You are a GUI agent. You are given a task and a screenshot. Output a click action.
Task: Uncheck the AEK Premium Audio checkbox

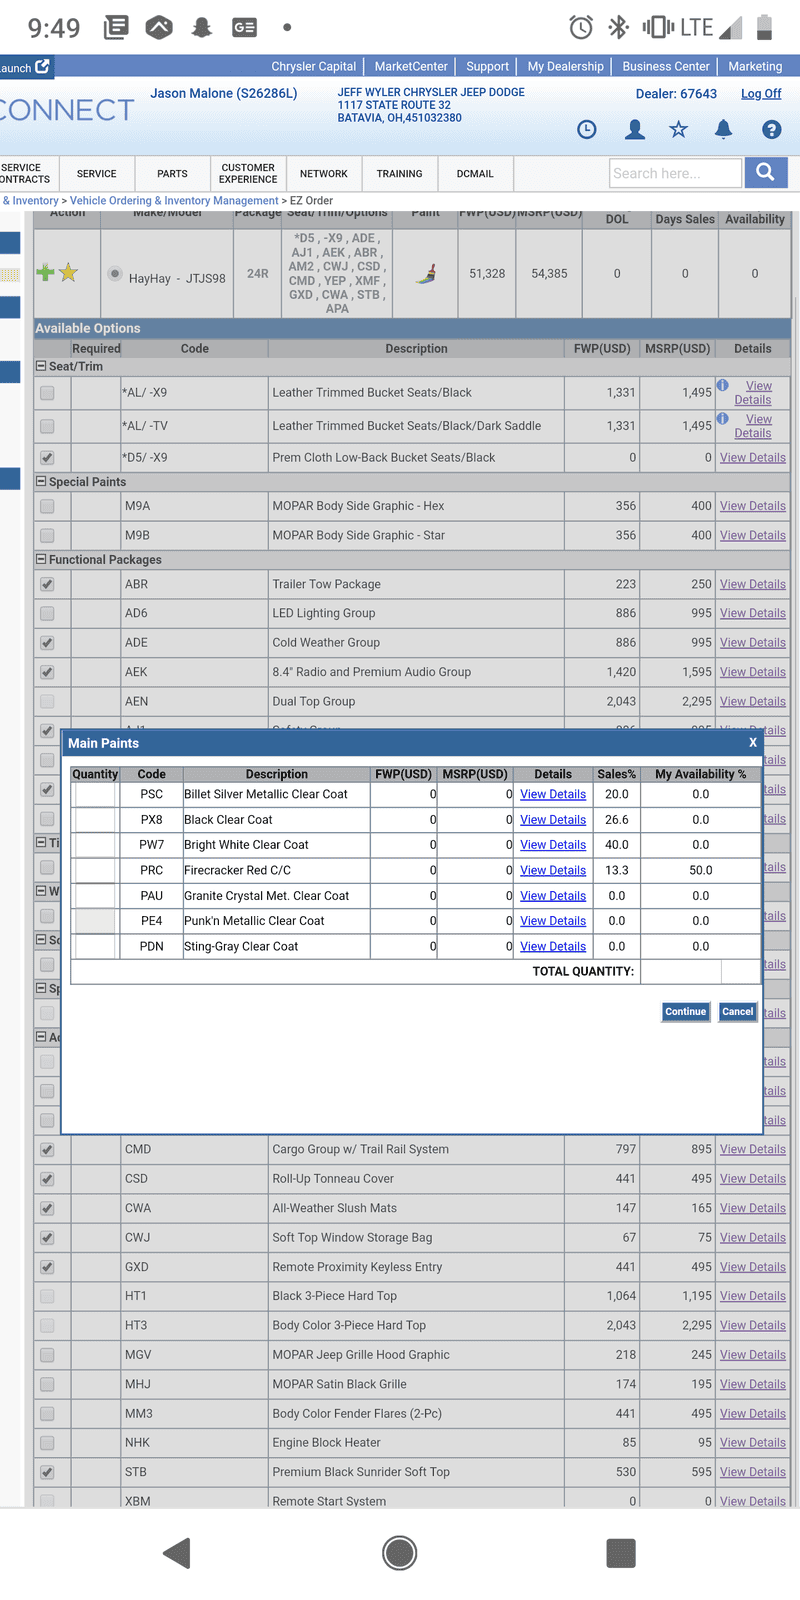[47, 672]
